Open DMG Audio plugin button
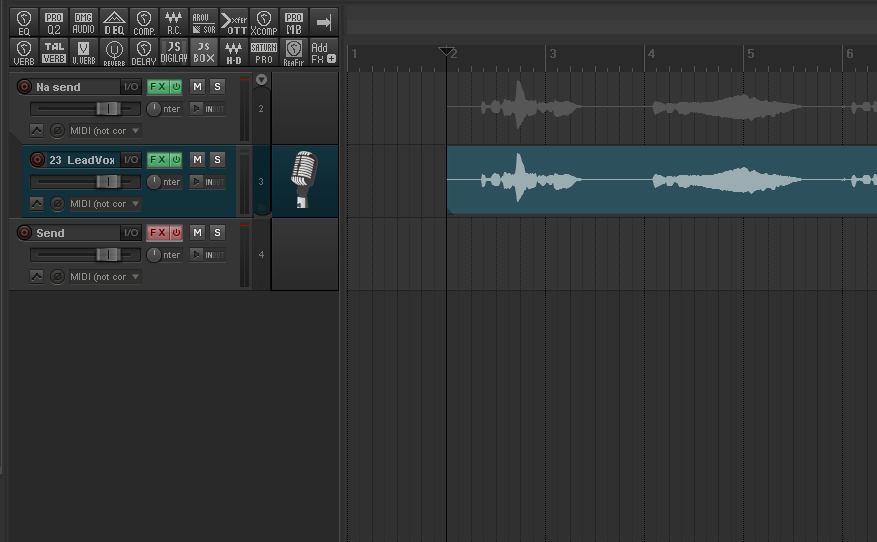Viewport: 877px width, 542px height. tap(83, 22)
